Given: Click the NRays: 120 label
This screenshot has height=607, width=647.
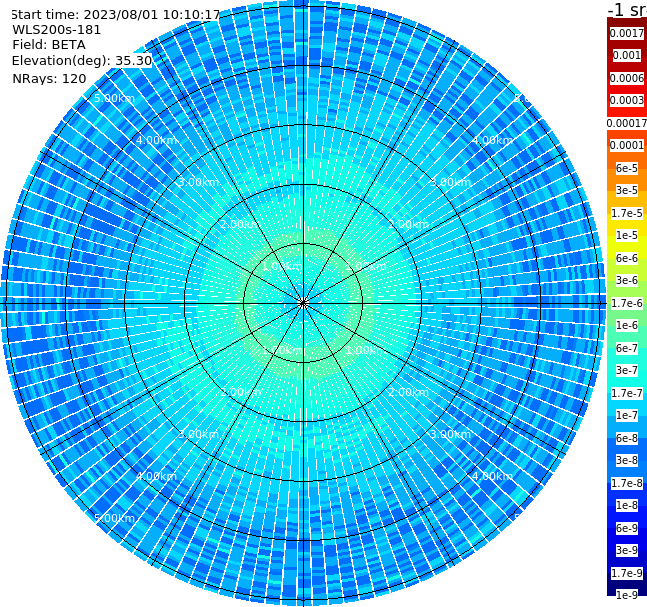Looking at the screenshot, I should (49, 78).
